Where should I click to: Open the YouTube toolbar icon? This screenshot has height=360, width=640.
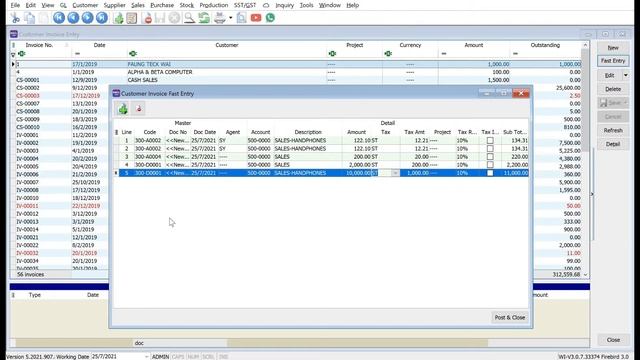point(256,18)
